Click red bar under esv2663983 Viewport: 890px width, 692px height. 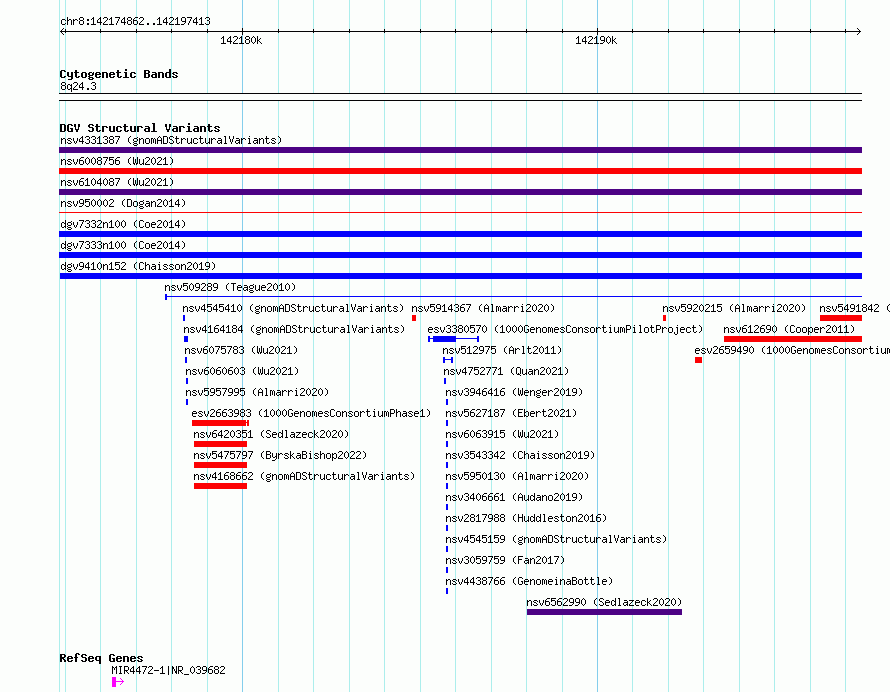[220, 423]
